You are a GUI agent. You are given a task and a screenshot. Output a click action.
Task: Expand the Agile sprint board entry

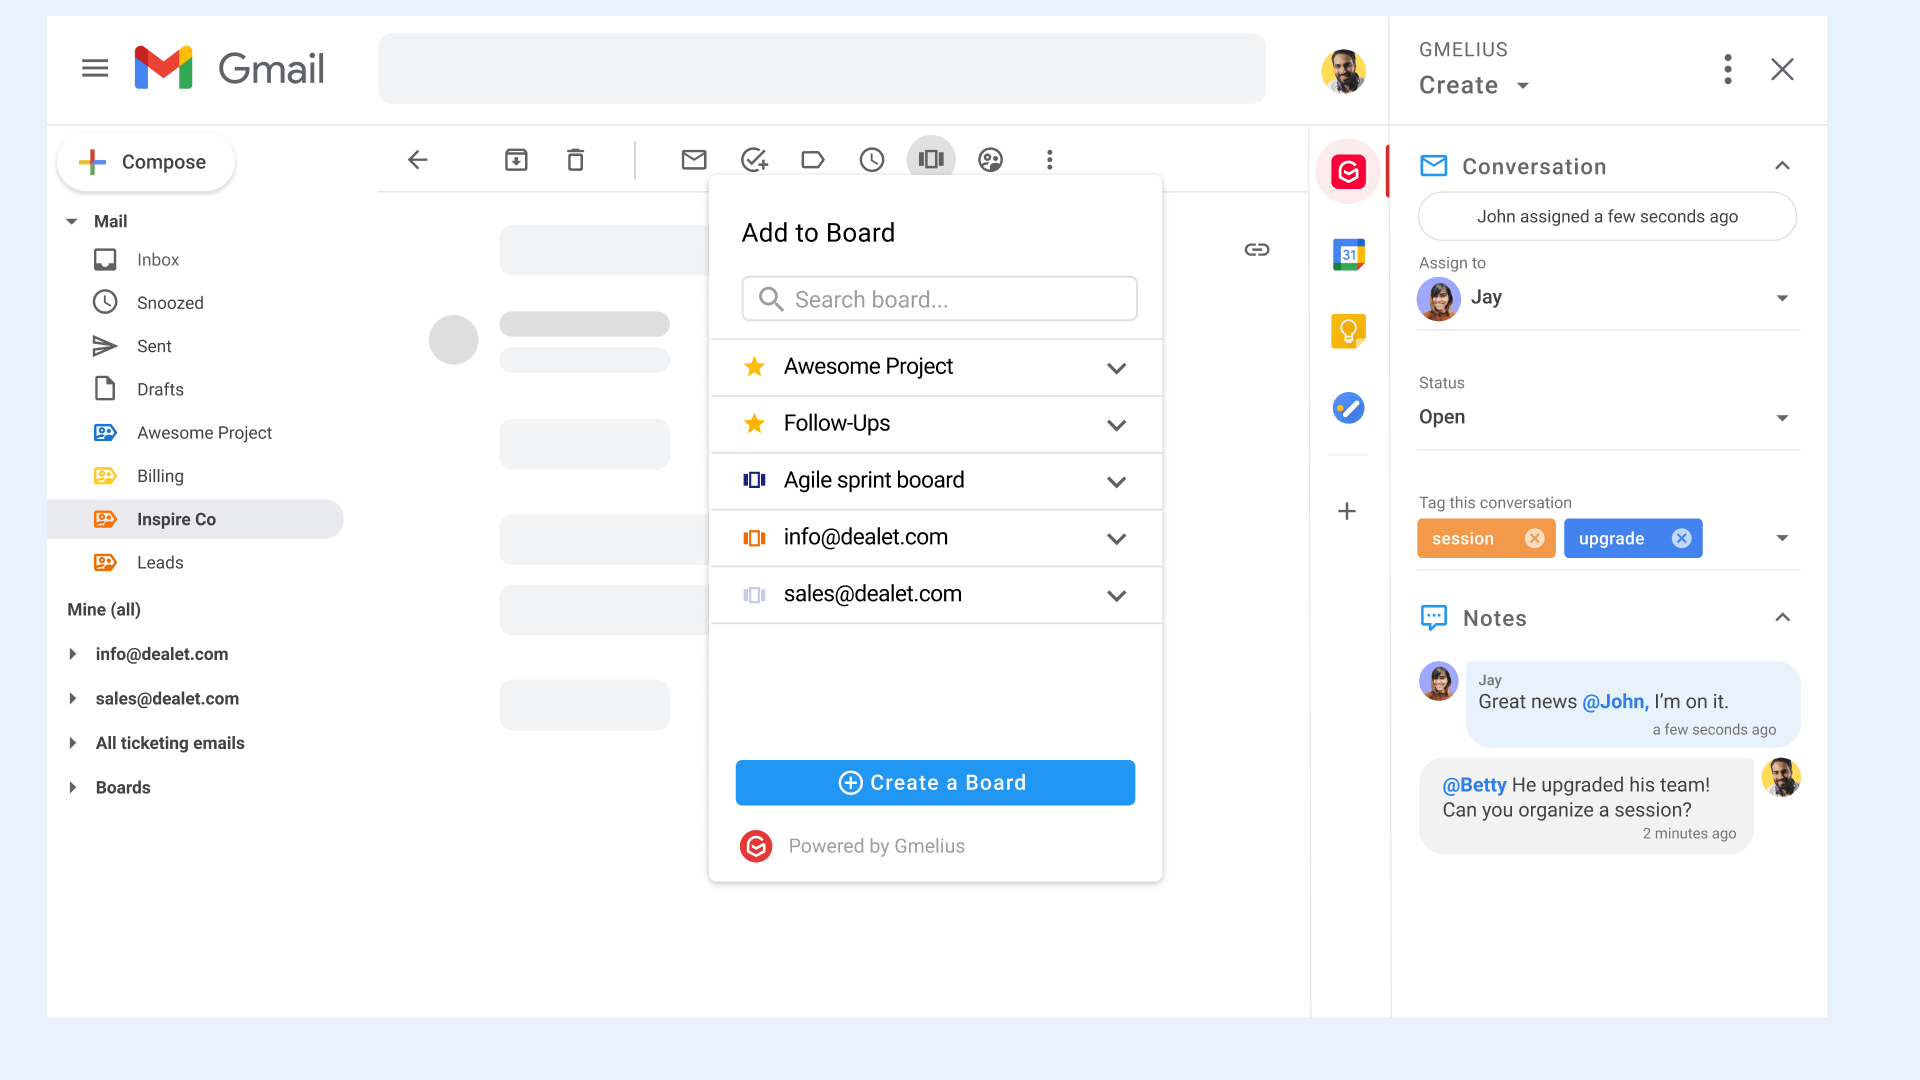point(1116,482)
